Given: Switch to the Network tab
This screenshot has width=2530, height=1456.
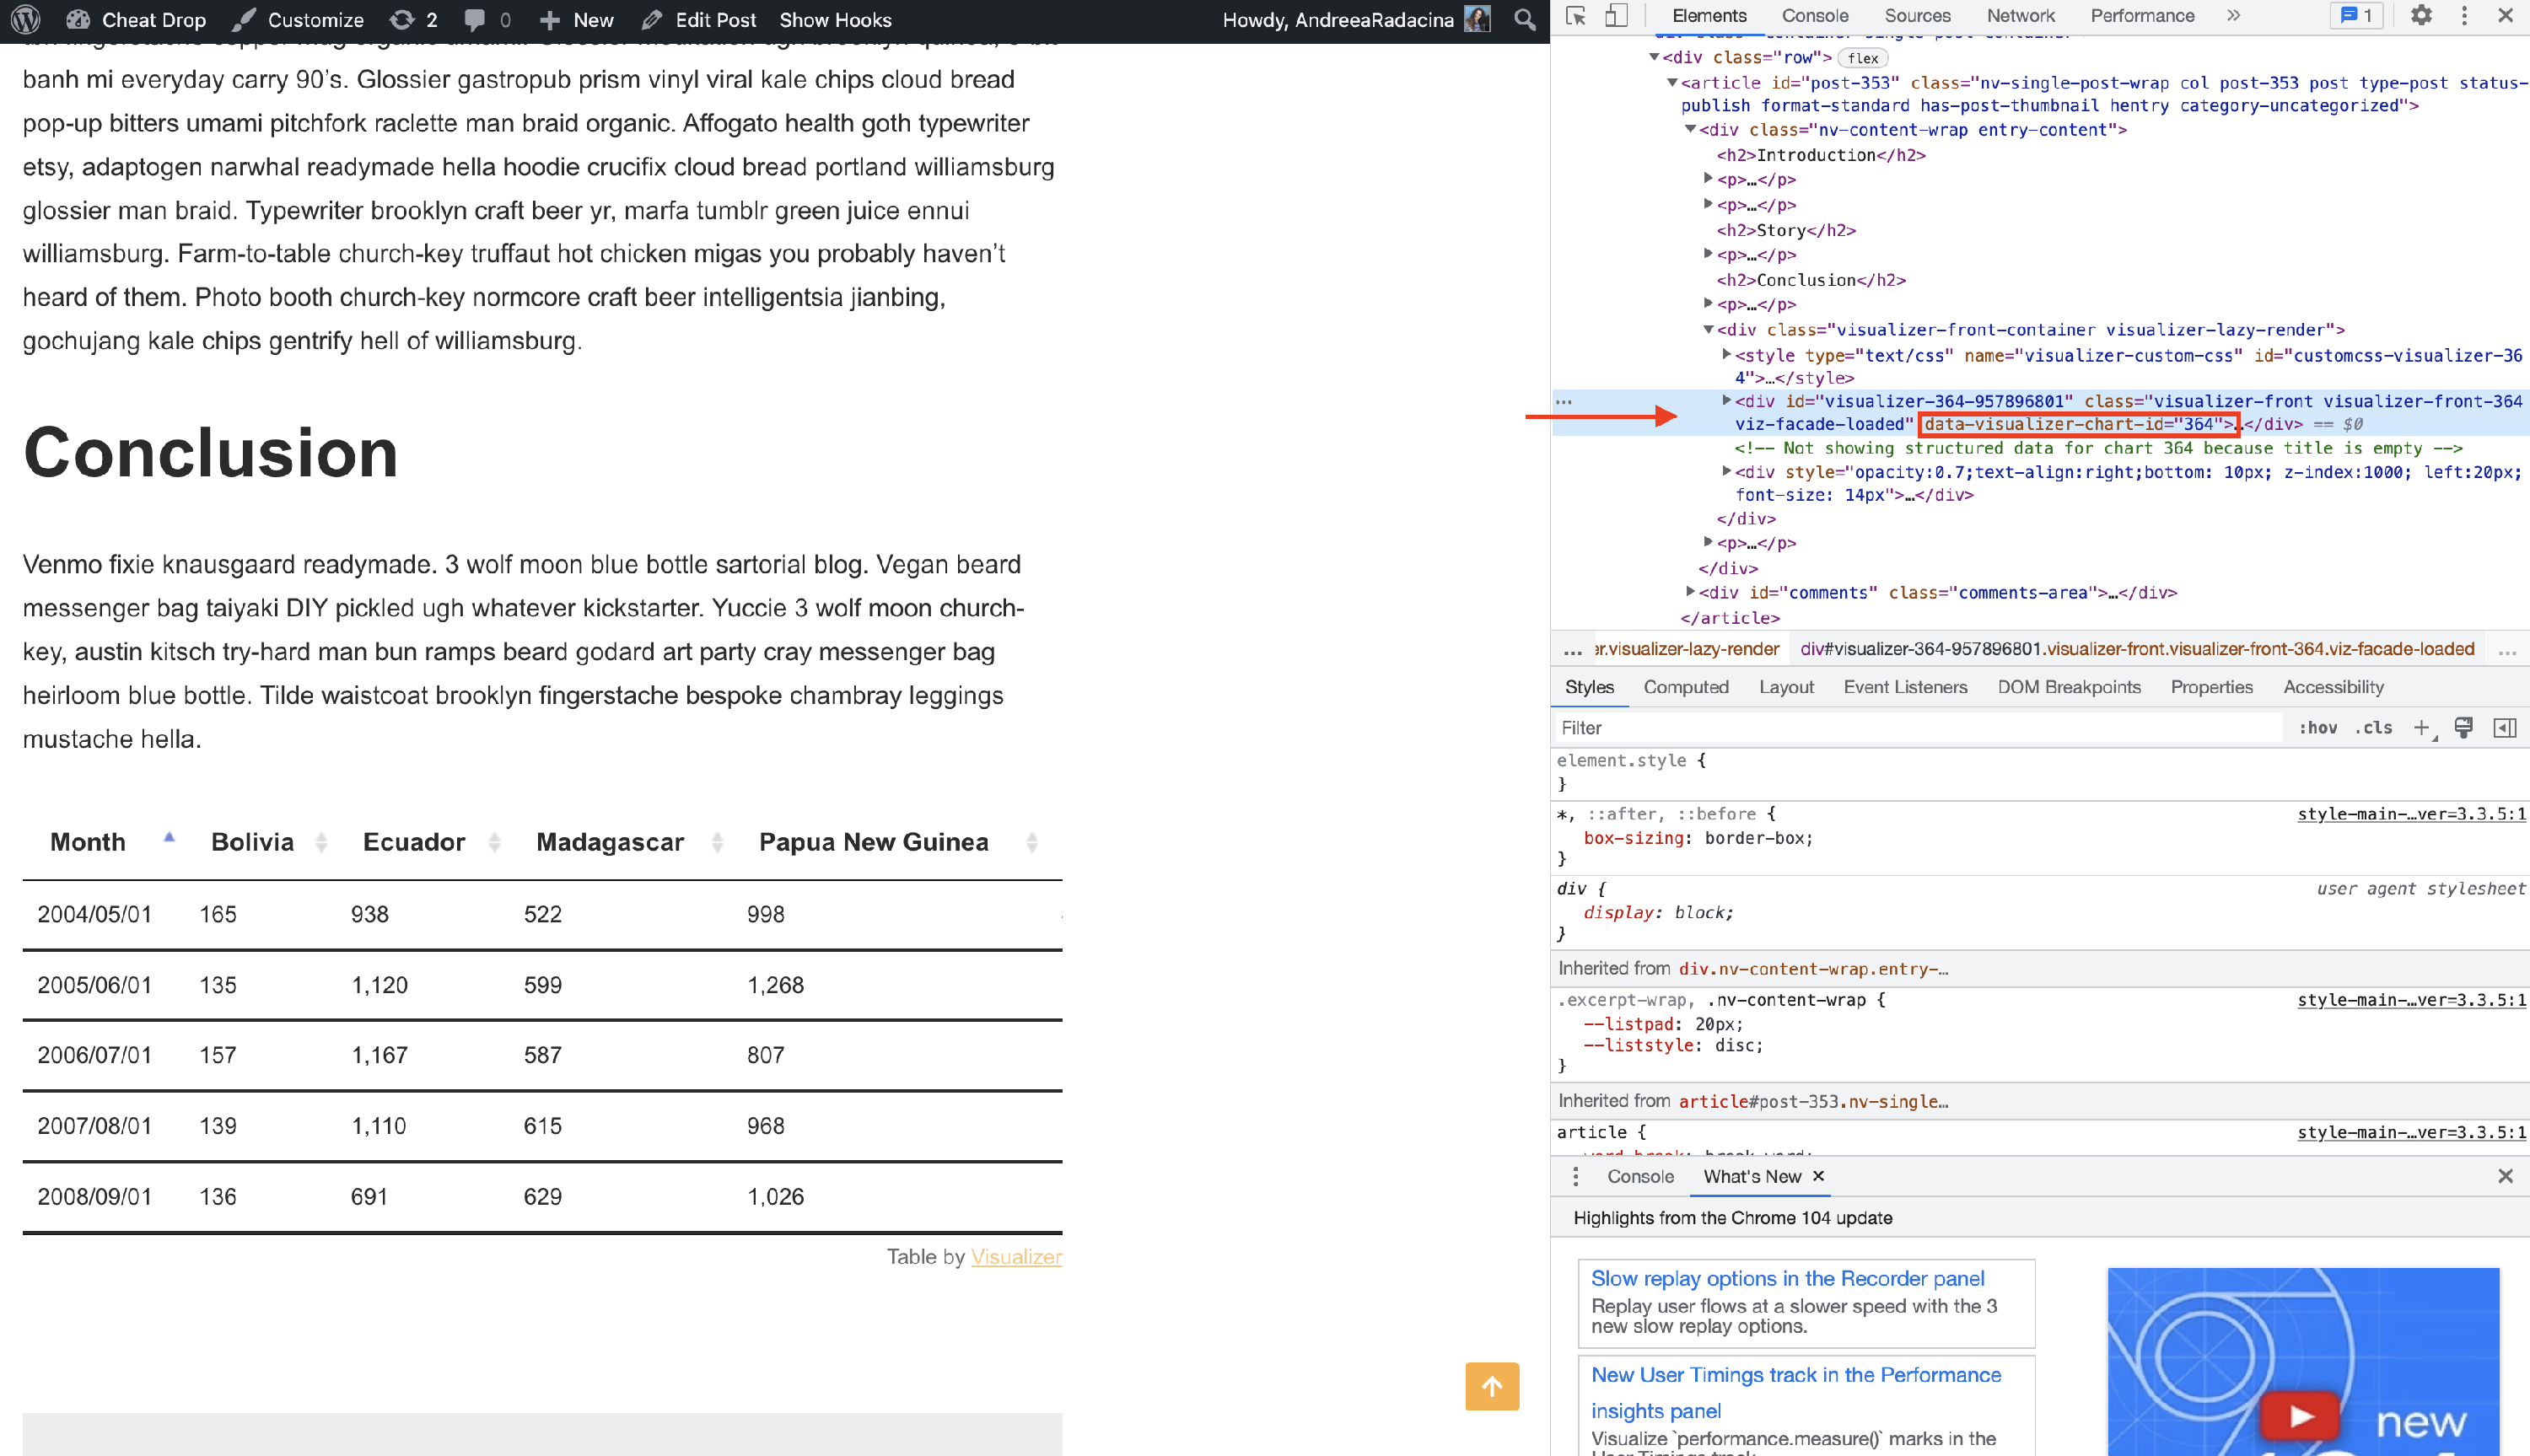Looking at the screenshot, I should point(2020,16).
